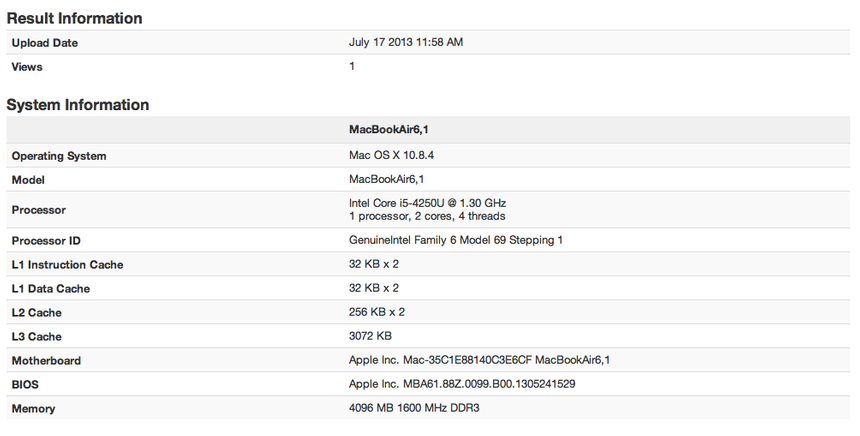Select the GenuineIntel Family 6 Model 69 value

click(x=457, y=241)
